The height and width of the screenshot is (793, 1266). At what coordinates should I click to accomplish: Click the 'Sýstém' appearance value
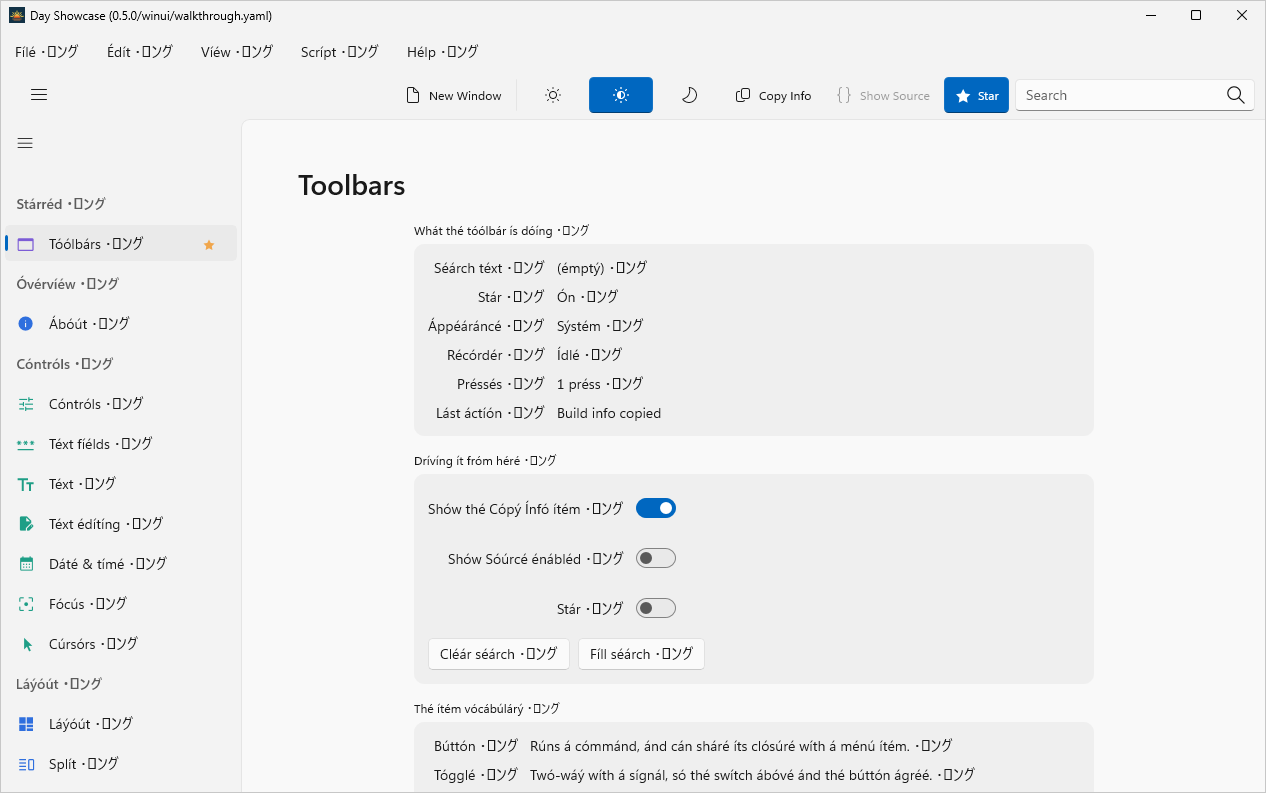pos(600,326)
